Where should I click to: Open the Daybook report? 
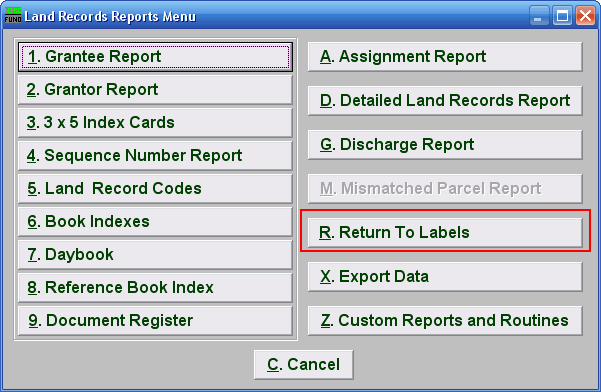(155, 254)
